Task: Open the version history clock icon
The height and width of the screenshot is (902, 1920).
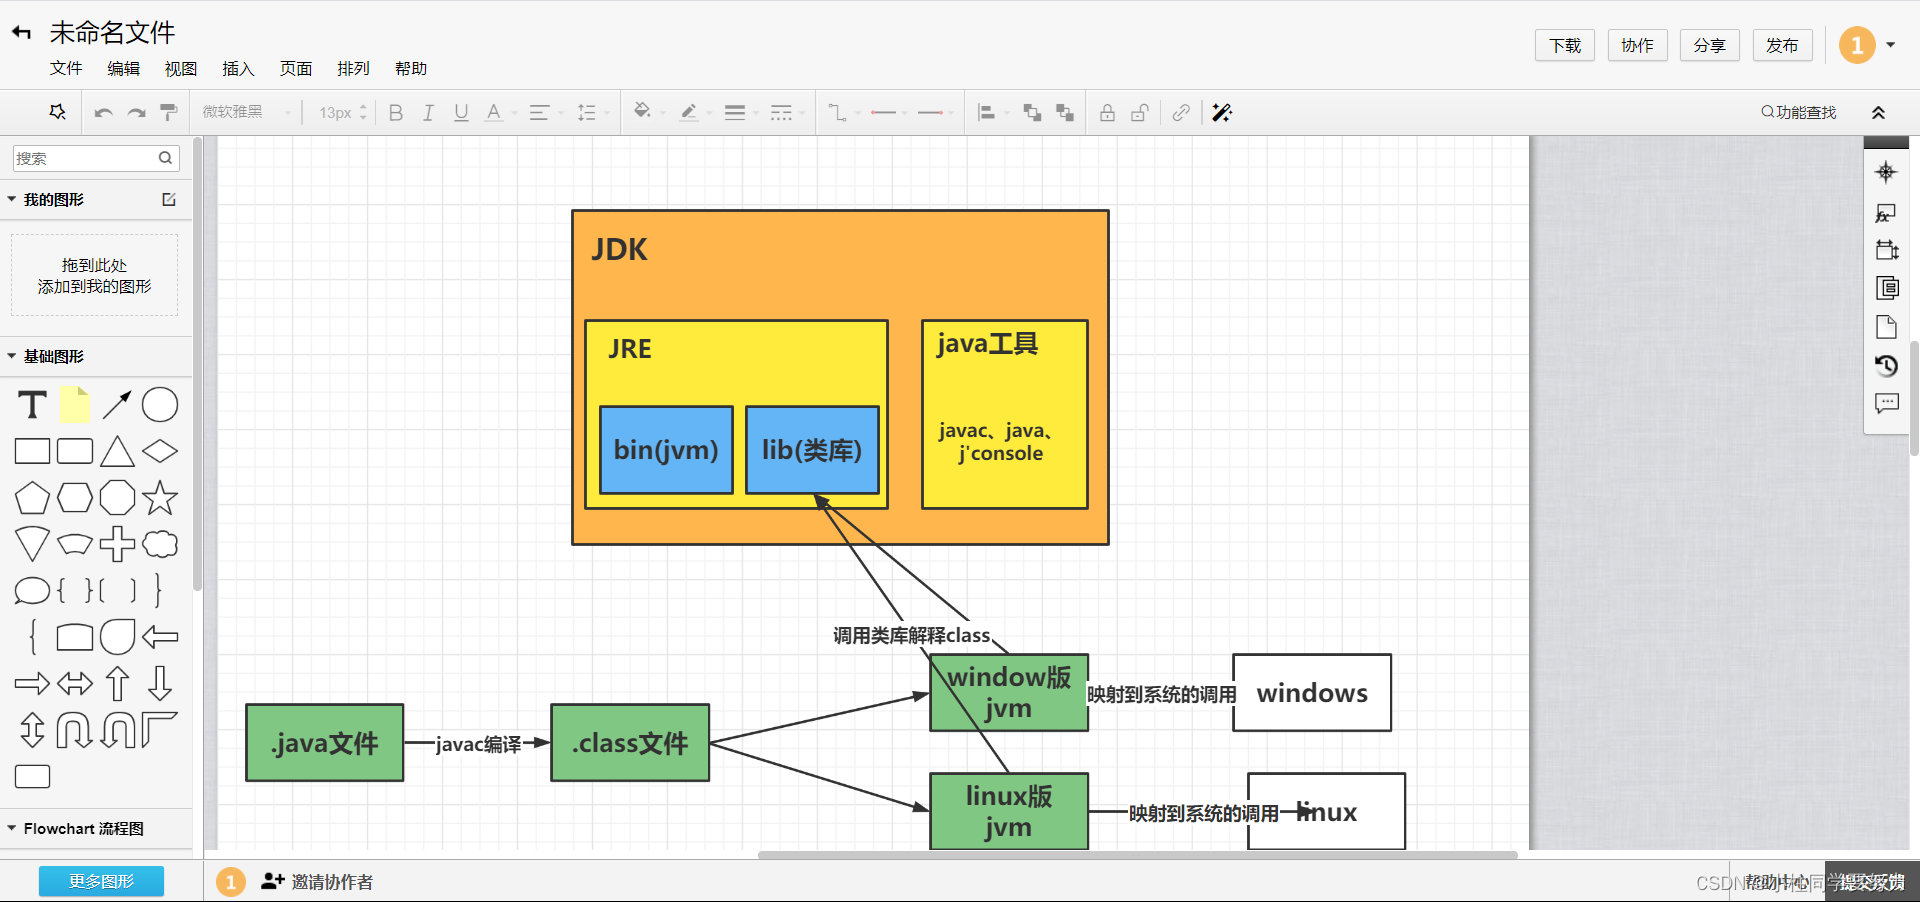Action: coord(1886,366)
